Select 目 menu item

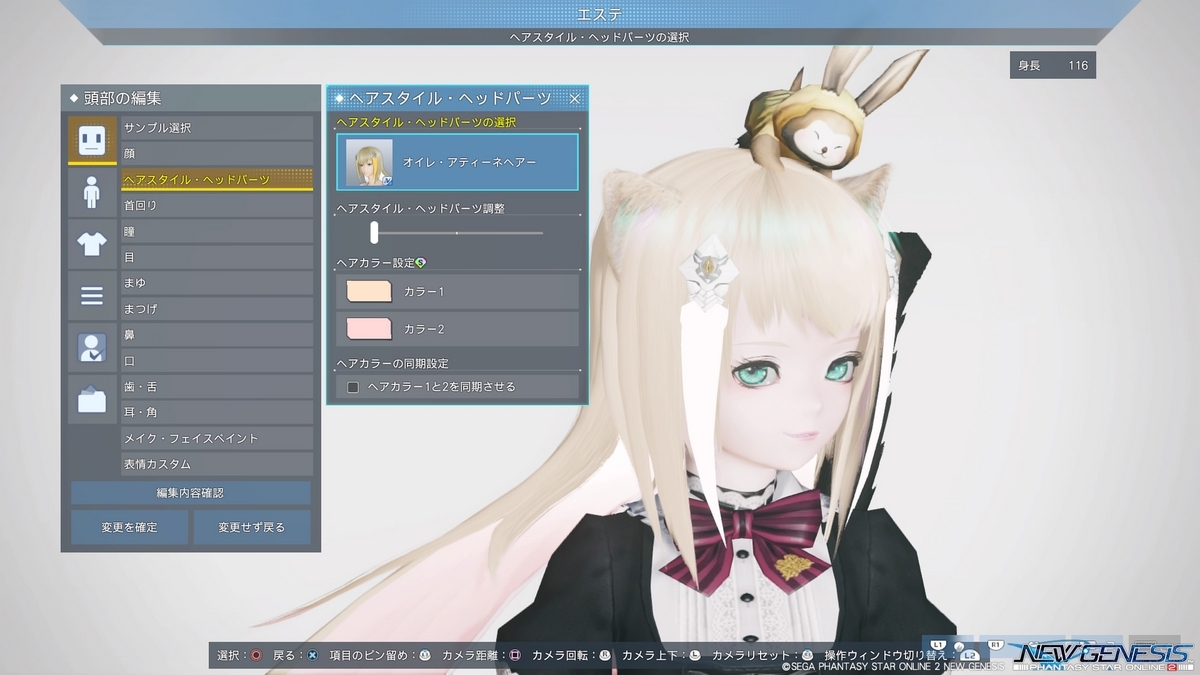217,258
